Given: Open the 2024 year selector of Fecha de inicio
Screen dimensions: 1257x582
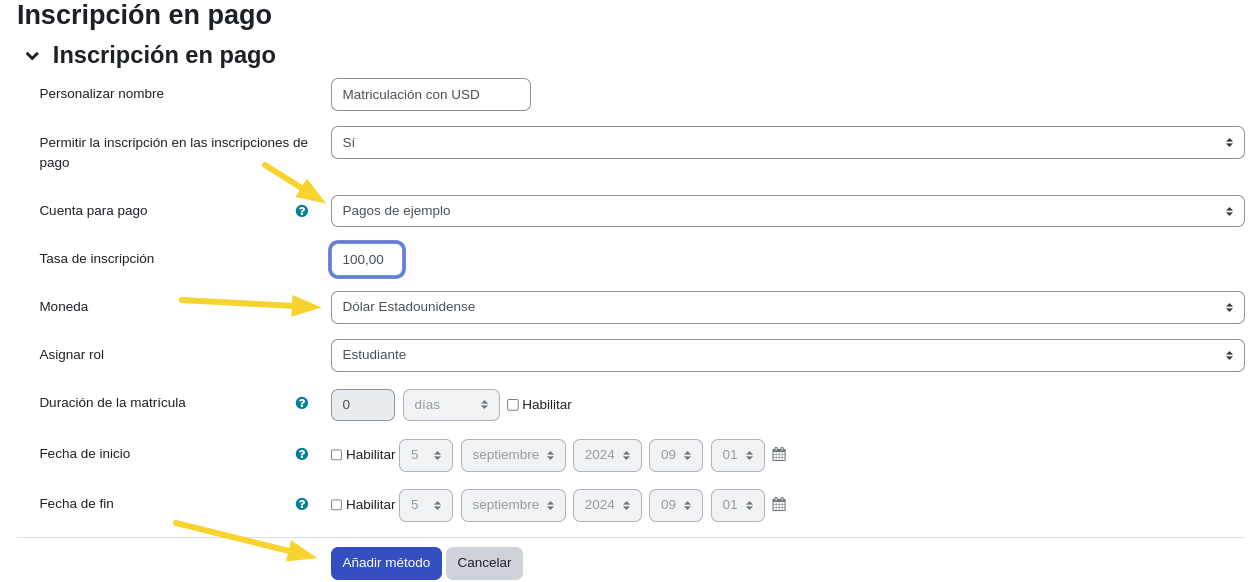Looking at the screenshot, I should coord(607,454).
